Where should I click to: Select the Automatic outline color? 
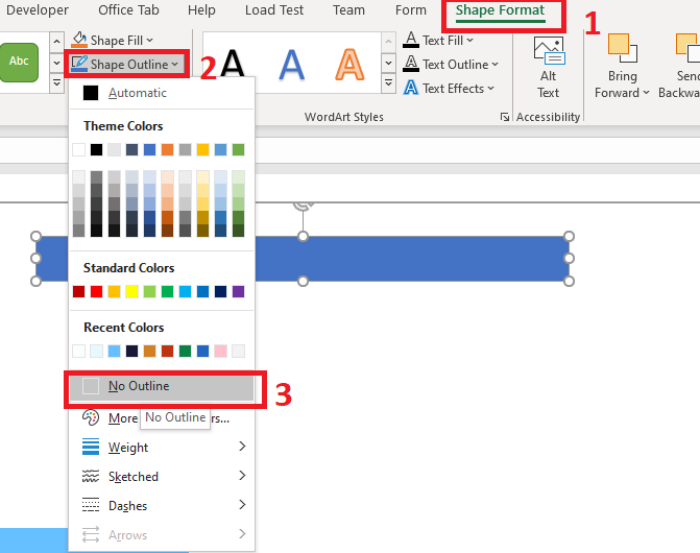click(x=162, y=93)
